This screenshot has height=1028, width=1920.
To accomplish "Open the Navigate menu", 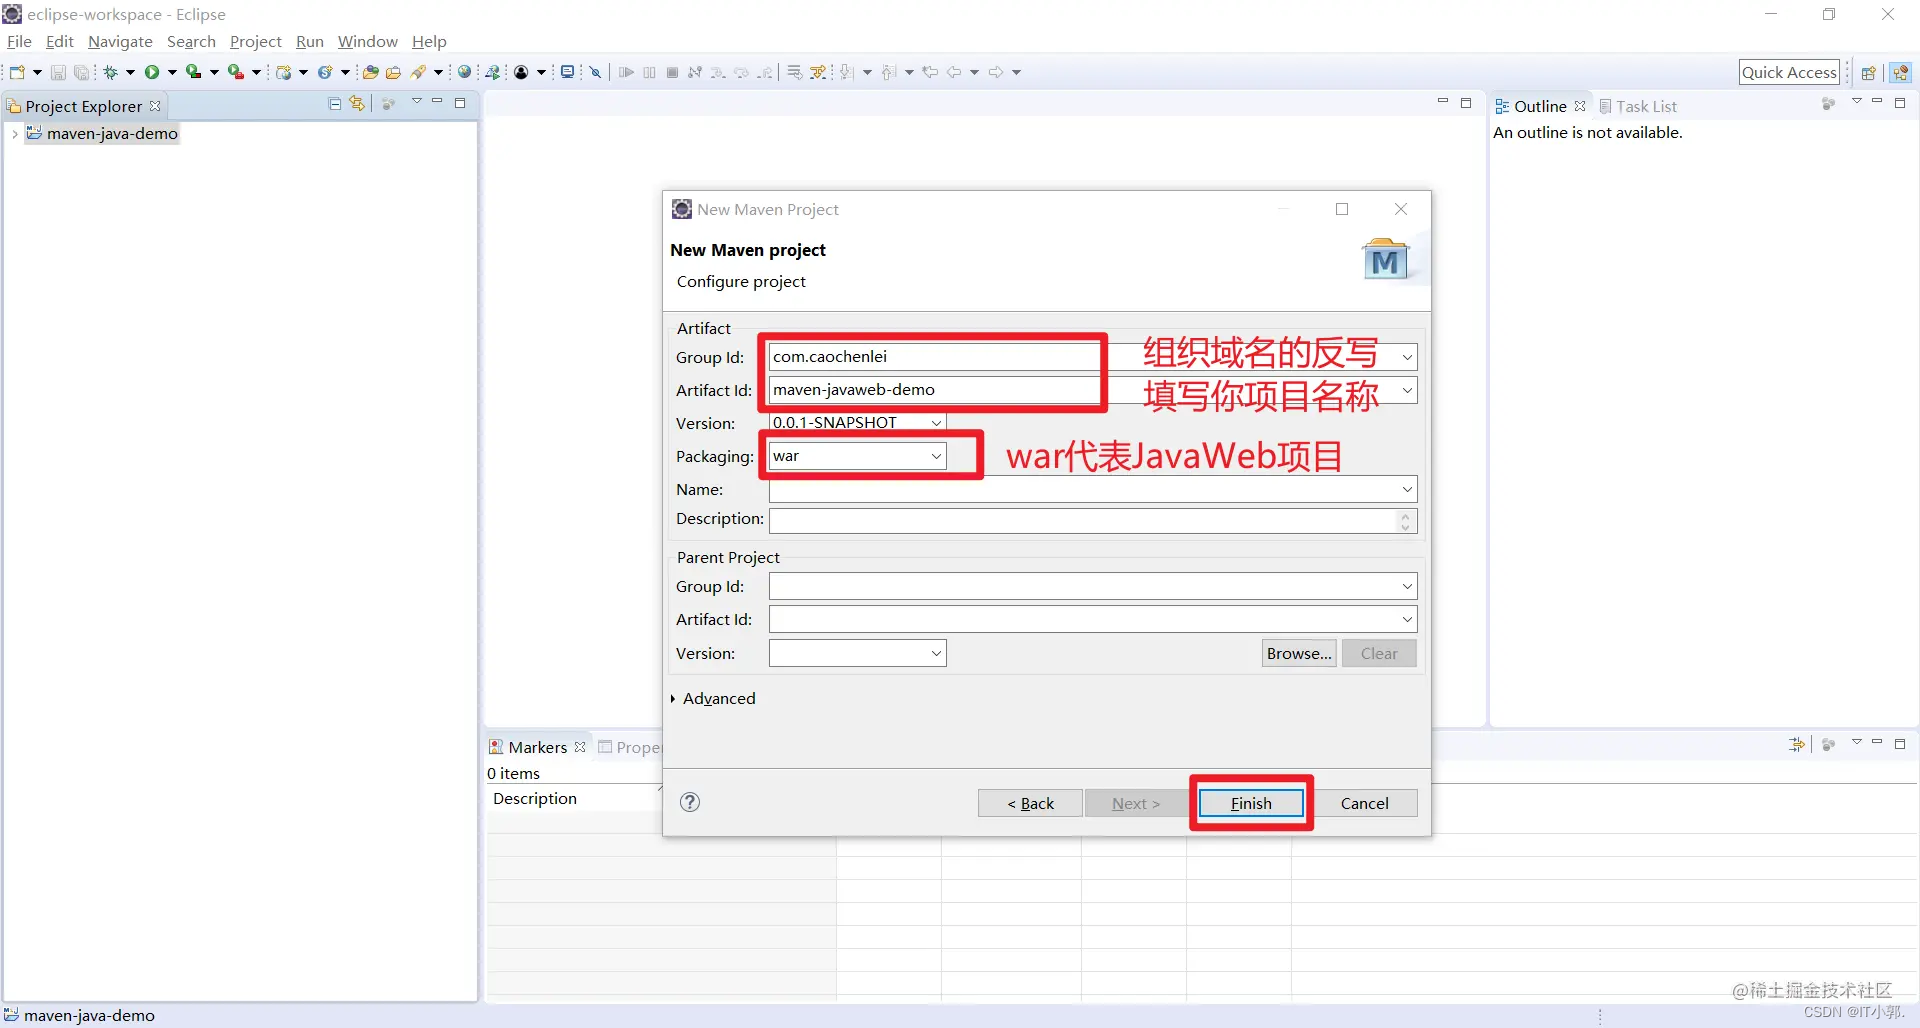I will (120, 41).
